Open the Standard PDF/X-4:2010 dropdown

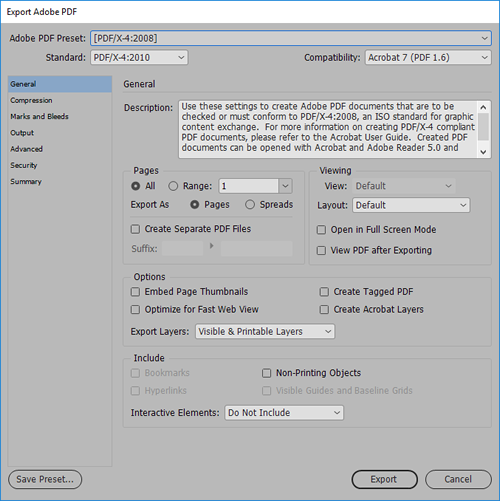(139, 58)
